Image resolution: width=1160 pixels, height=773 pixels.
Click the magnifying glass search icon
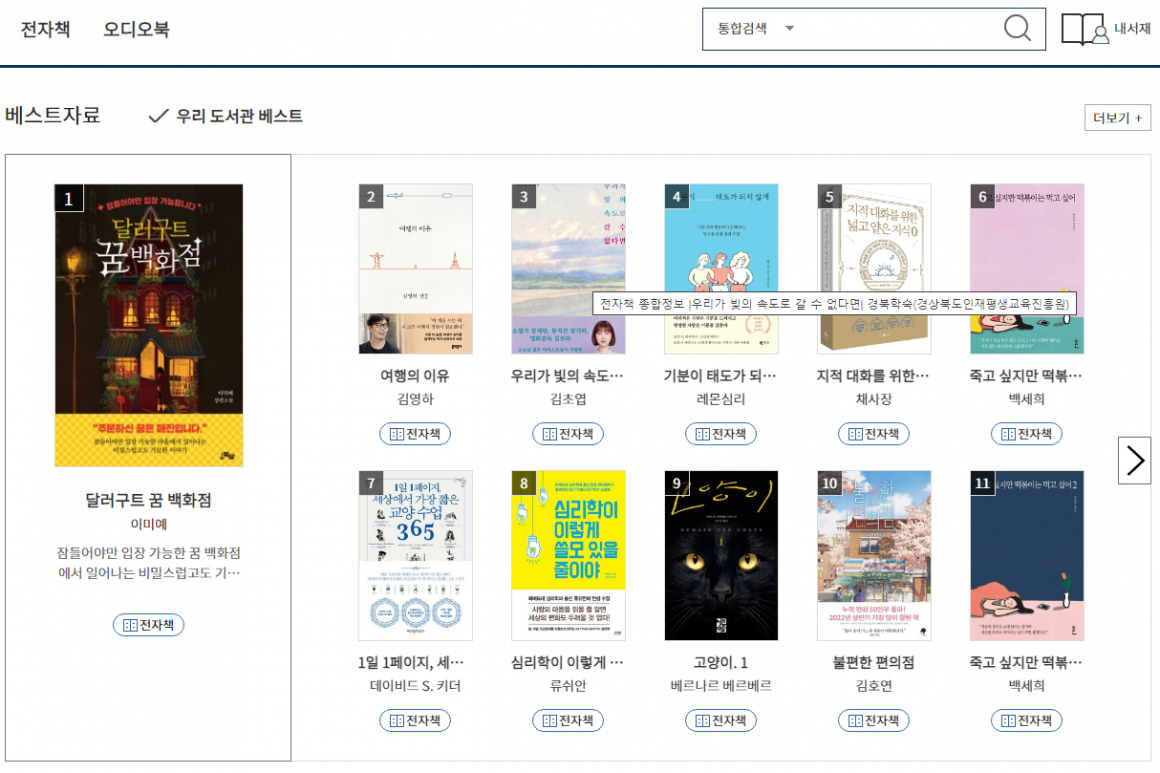pyautogui.click(x=1017, y=29)
